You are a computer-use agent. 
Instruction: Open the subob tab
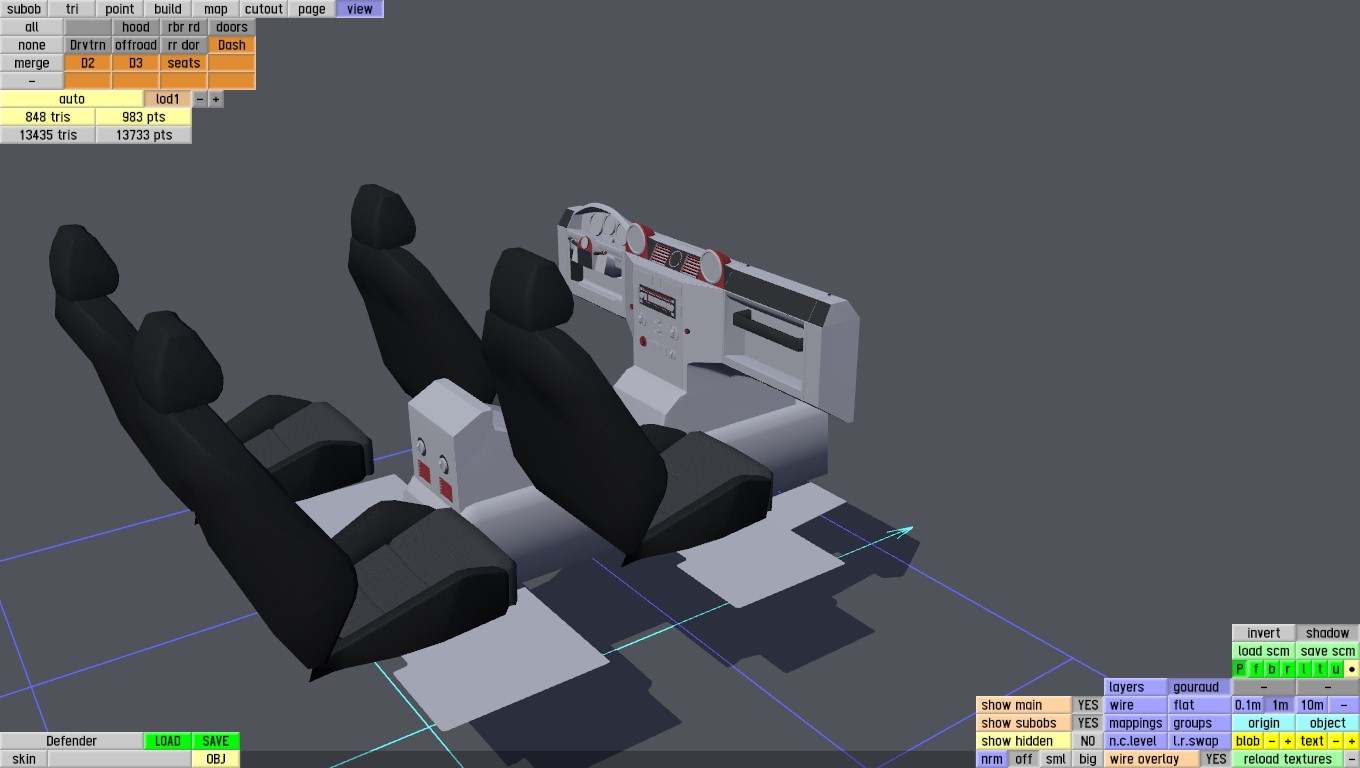(24, 9)
